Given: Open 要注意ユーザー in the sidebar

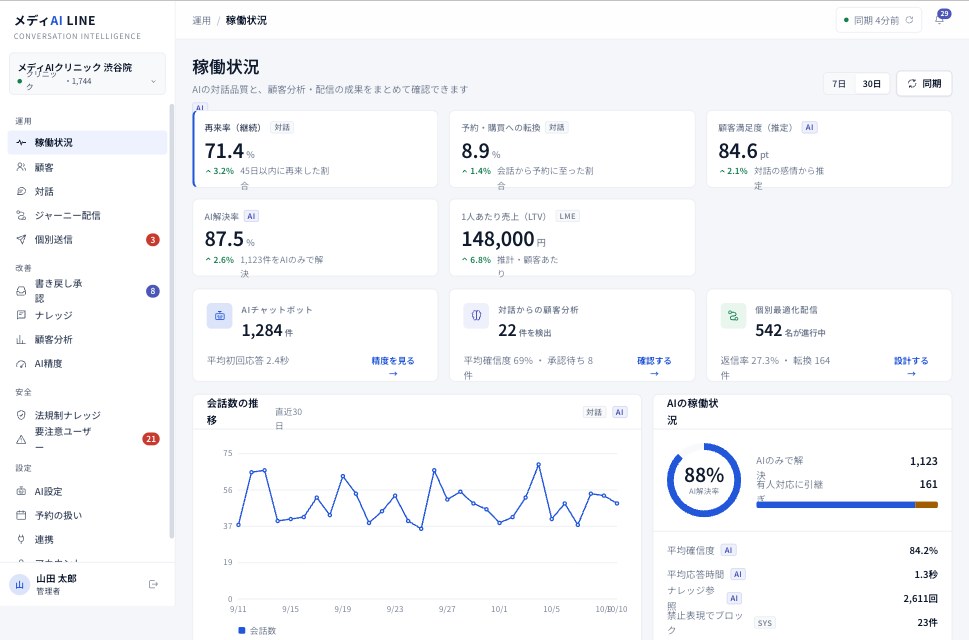Looking at the screenshot, I should 87,439.
